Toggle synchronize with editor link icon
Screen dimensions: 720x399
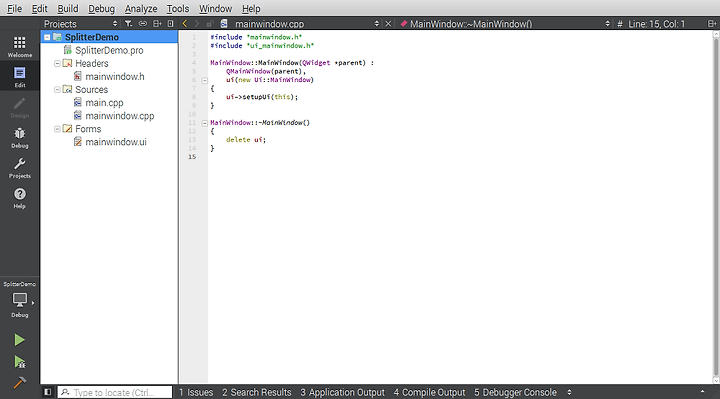coord(143,23)
